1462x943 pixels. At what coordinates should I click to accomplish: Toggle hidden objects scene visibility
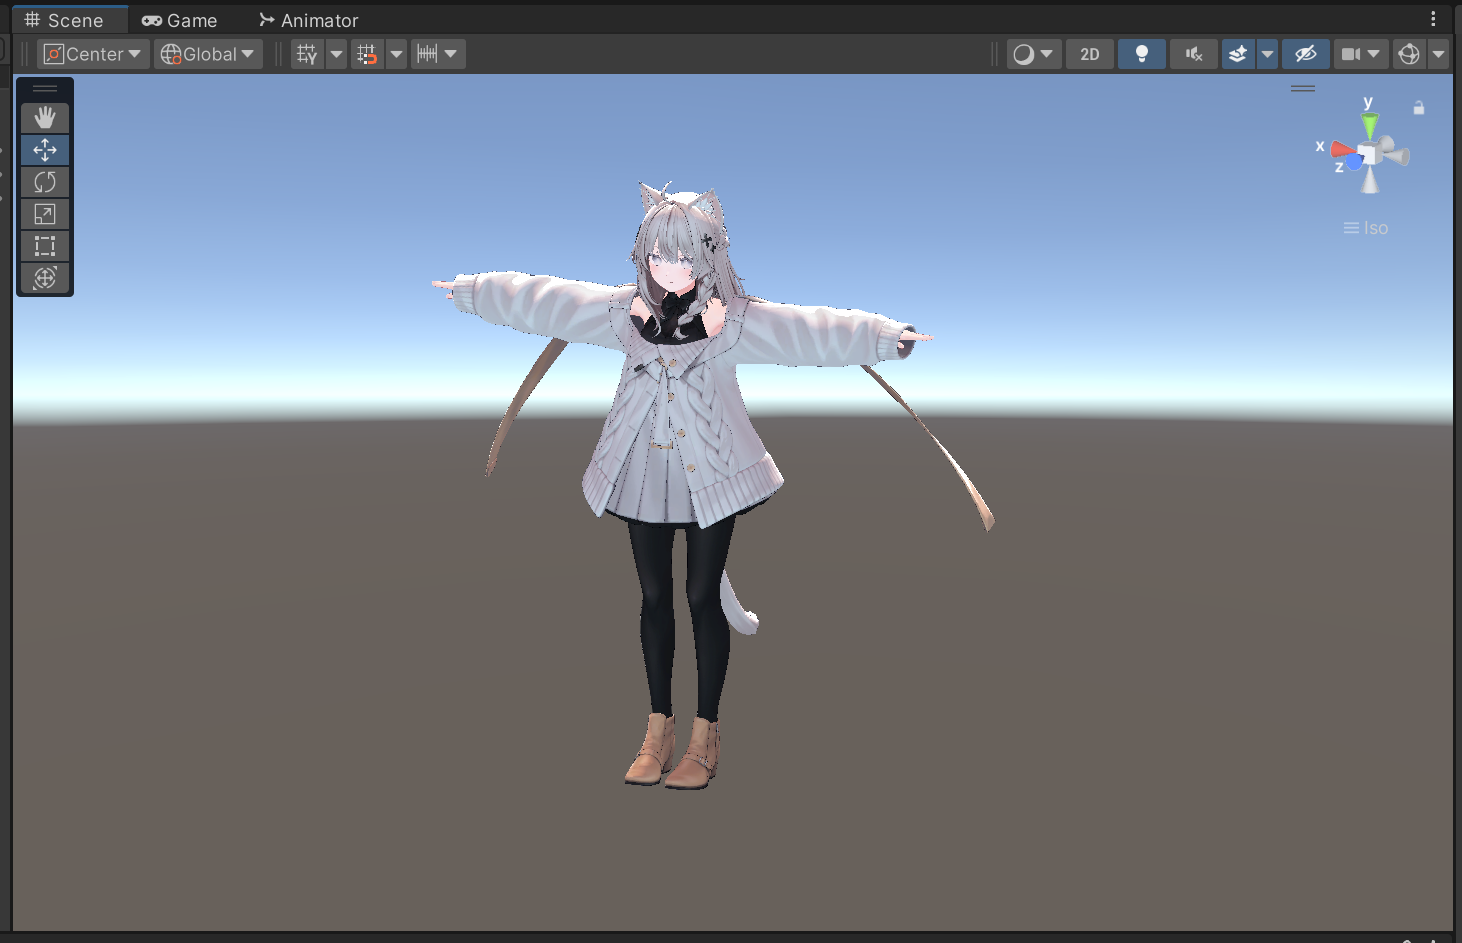pyautogui.click(x=1306, y=54)
